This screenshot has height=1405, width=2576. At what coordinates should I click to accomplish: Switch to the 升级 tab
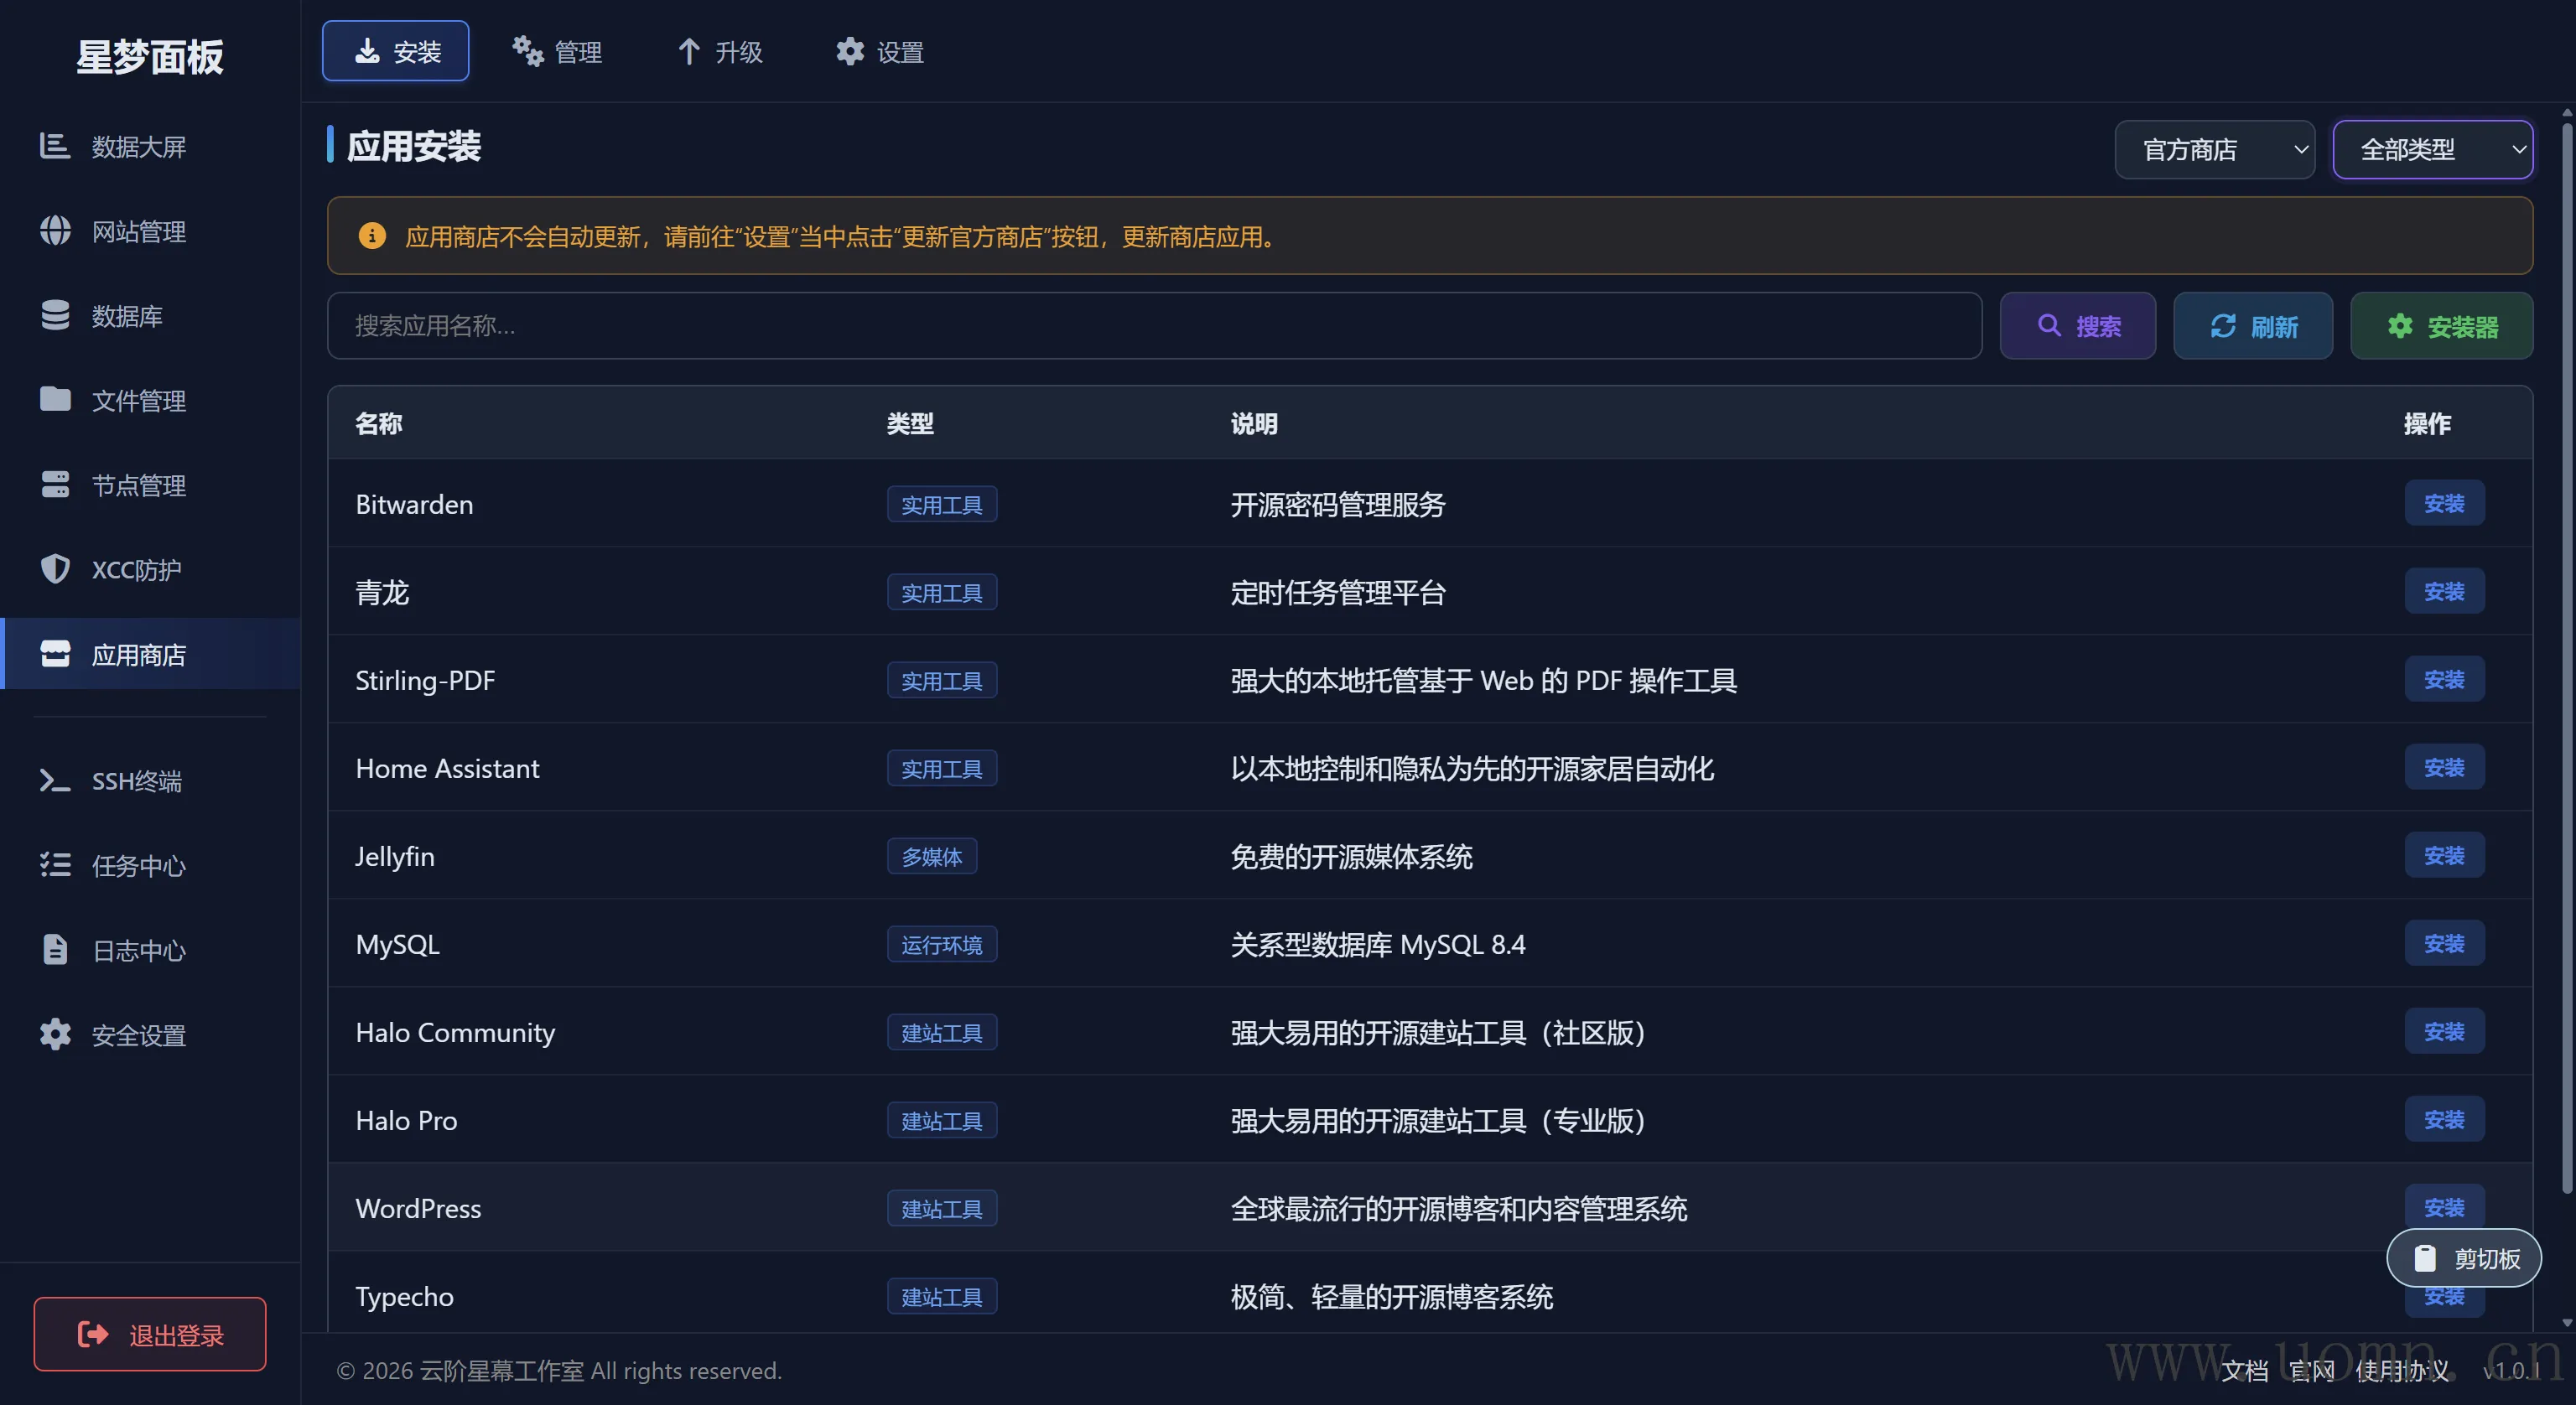tap(720, 52)
